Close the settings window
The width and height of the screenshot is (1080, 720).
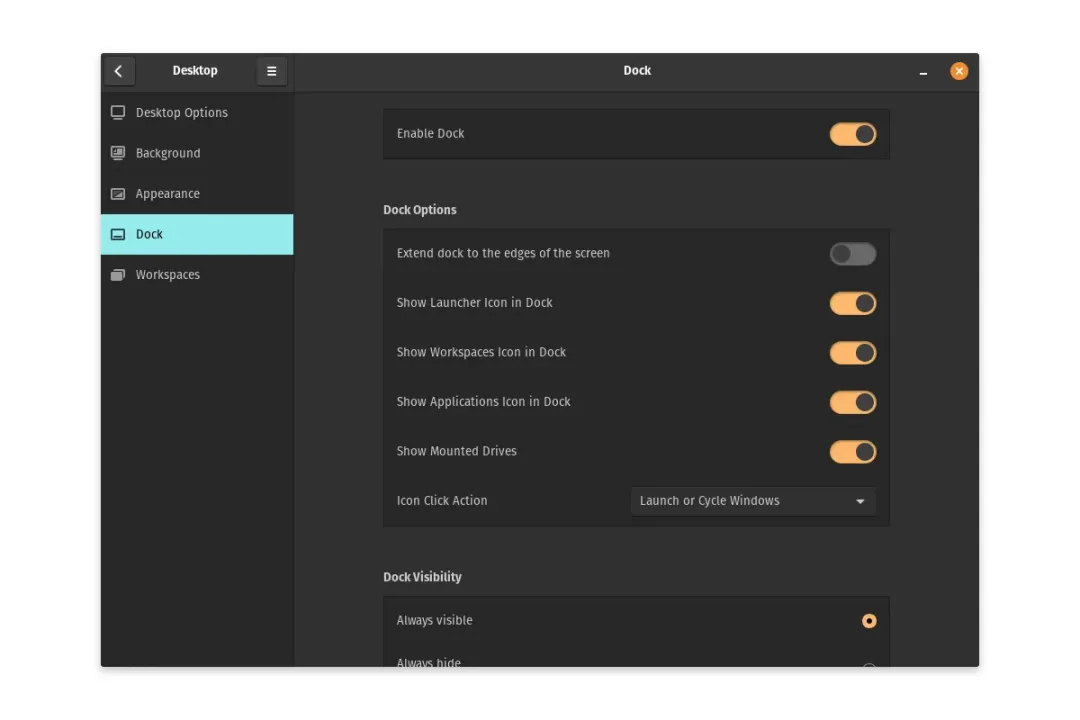[x=959, y=71]
